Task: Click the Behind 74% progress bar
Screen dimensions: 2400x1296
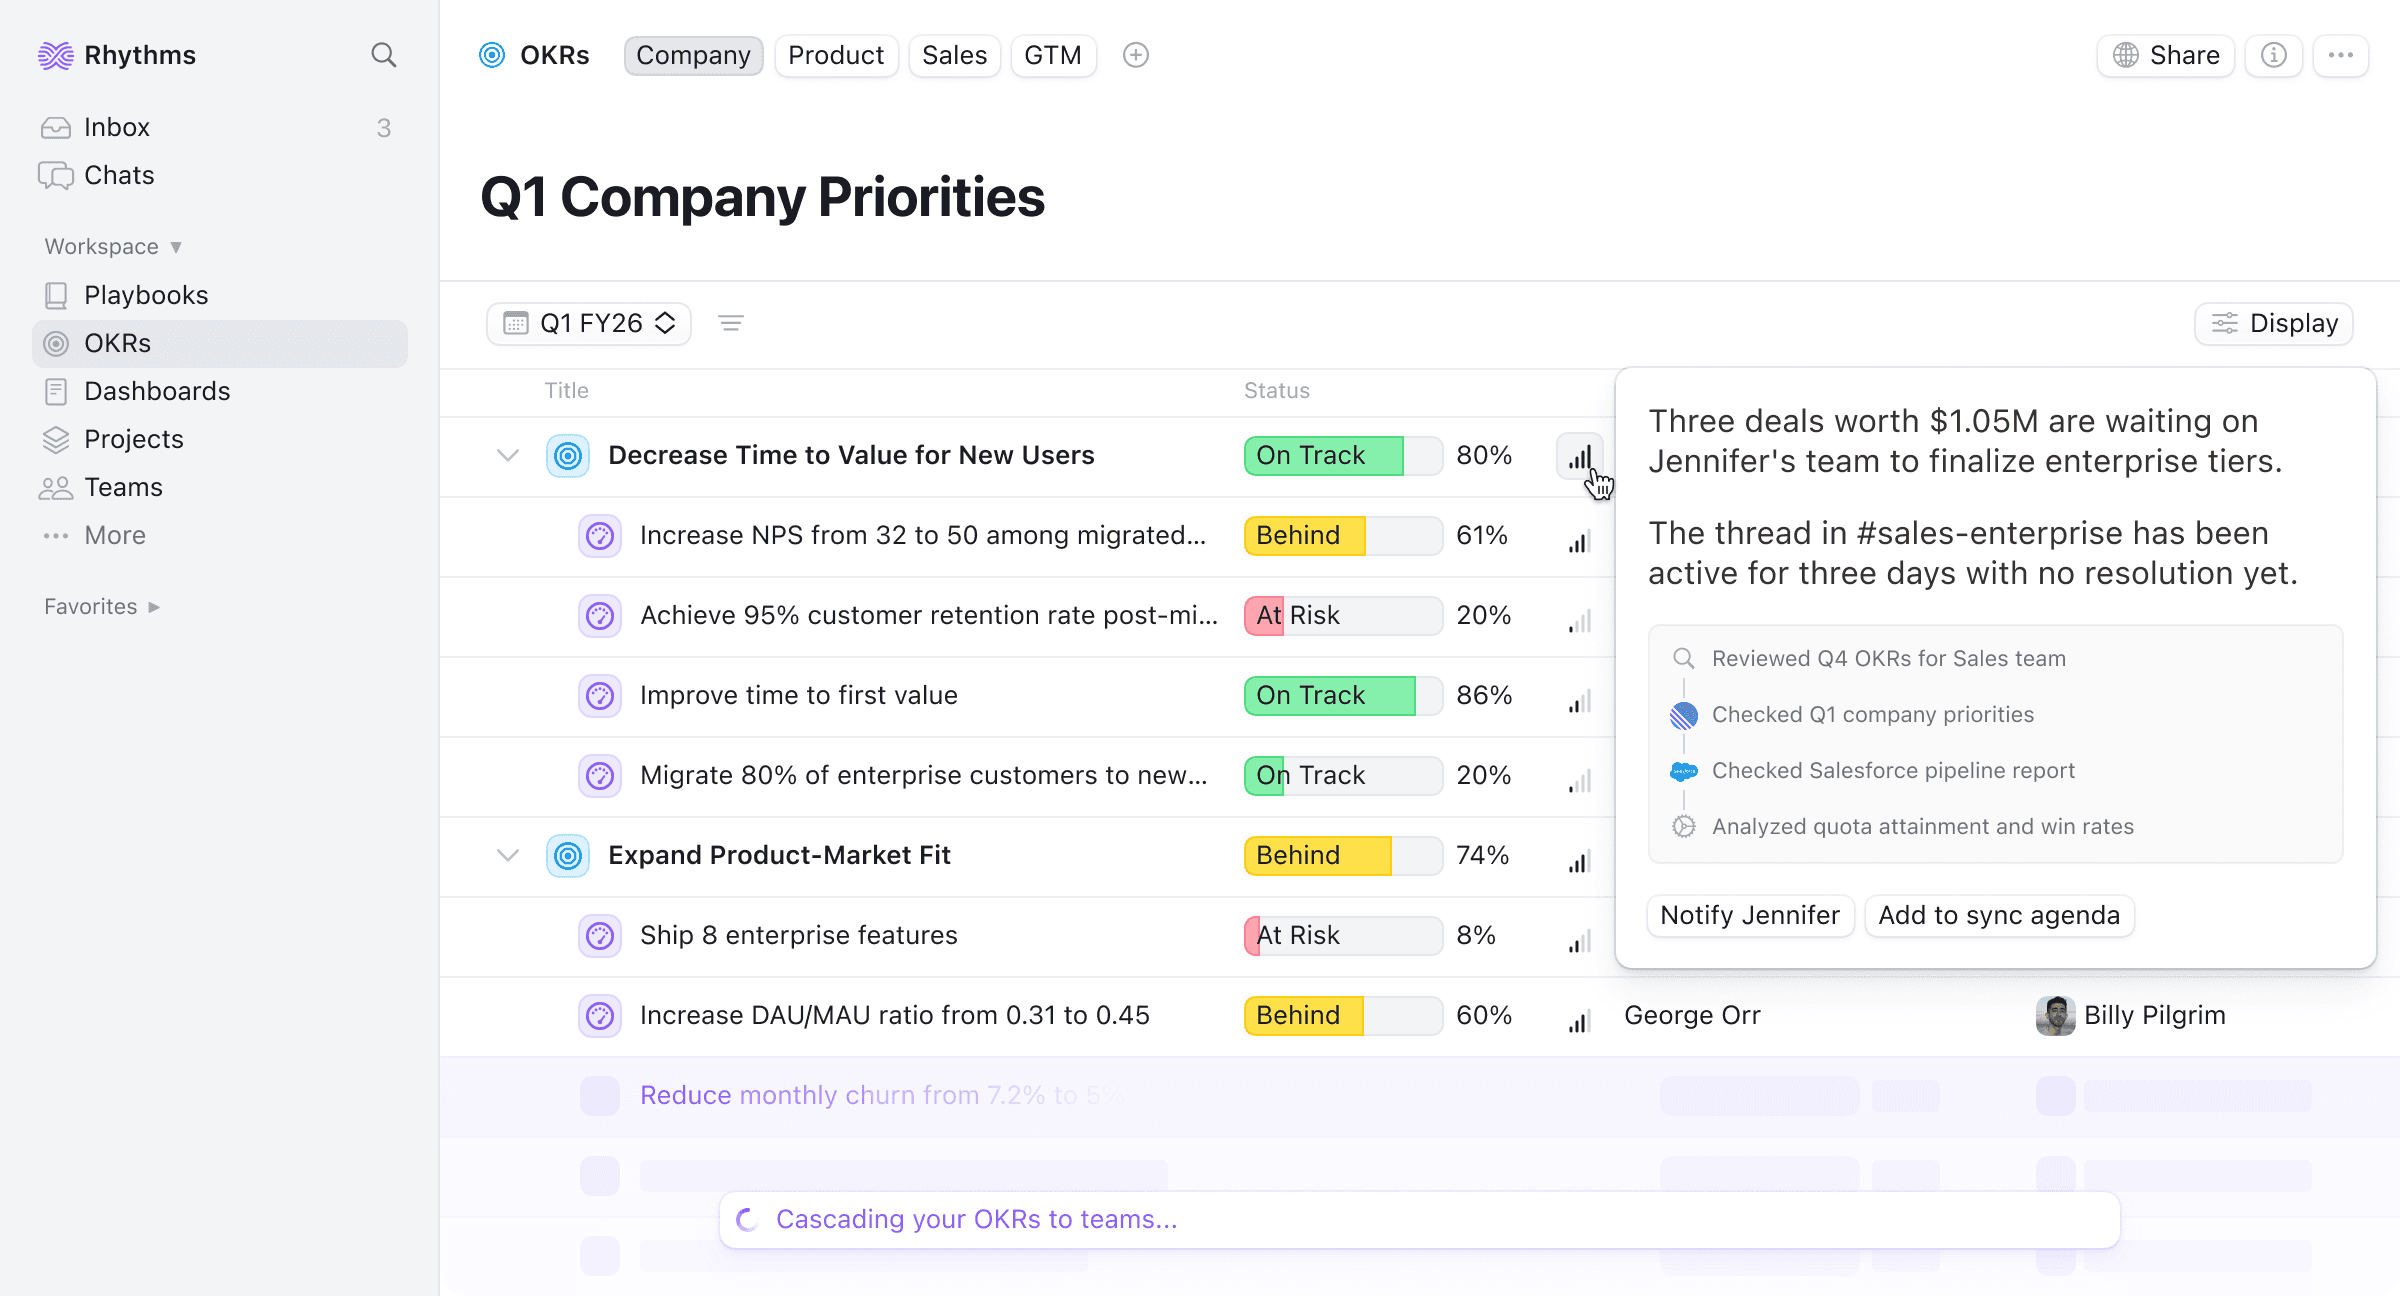Action: coord(1342,856)
